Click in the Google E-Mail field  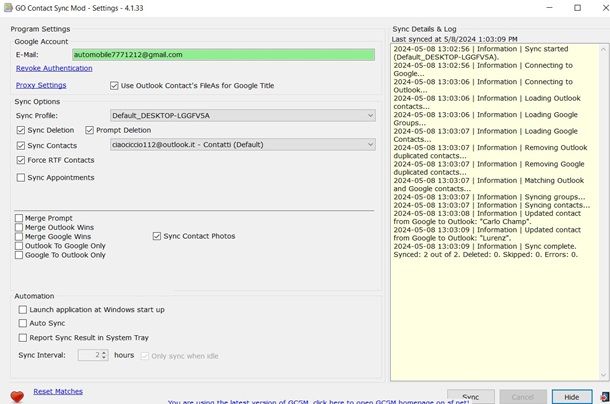[x=222, y=54]
